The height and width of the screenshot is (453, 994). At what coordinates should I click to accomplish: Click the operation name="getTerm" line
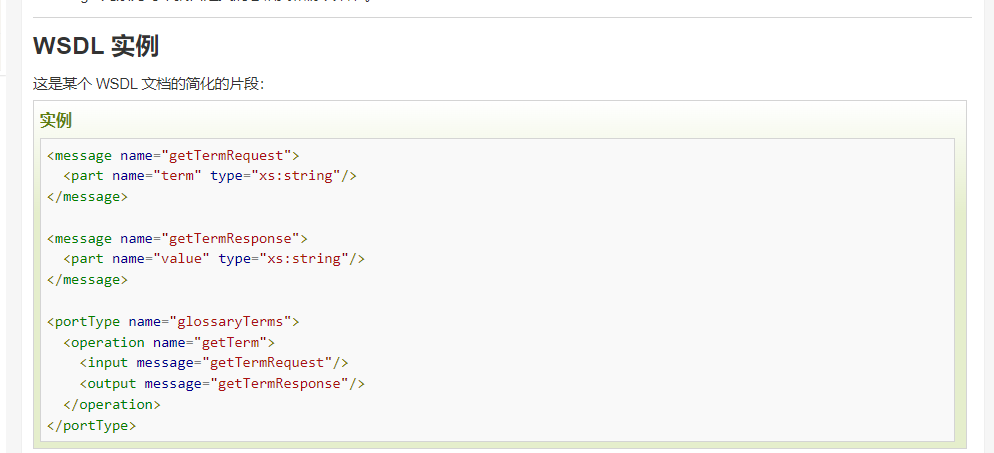click(169, 342)
